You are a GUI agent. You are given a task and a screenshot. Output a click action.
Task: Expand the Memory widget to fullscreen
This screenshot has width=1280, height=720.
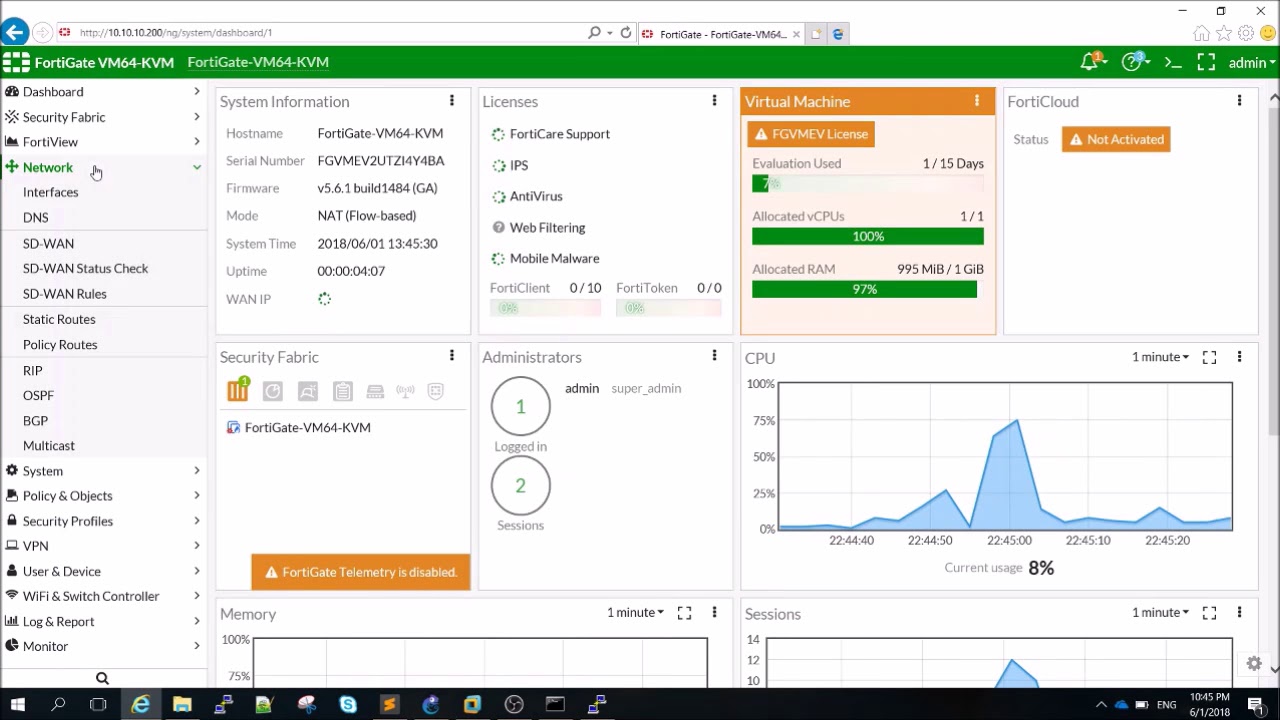coord(684,612)
